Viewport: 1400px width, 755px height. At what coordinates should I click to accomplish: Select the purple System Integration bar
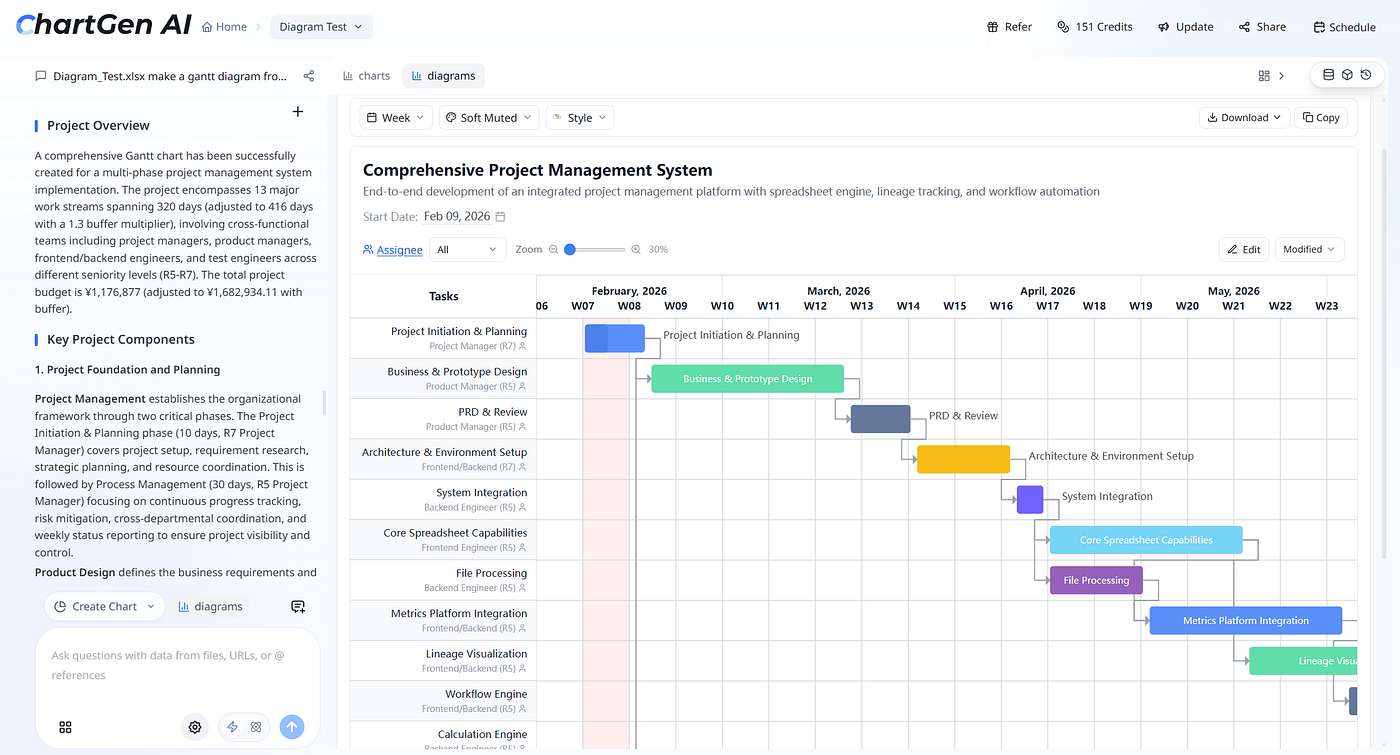(1030, 500)
